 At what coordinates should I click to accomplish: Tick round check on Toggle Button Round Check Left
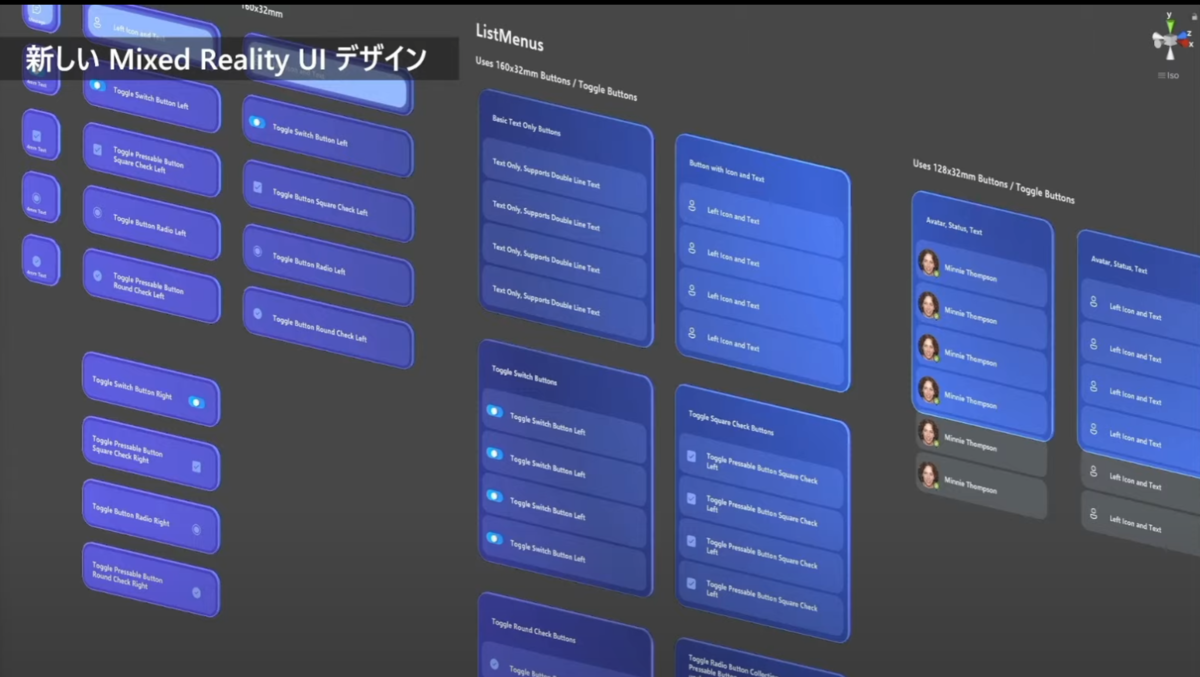click(257, 313)
